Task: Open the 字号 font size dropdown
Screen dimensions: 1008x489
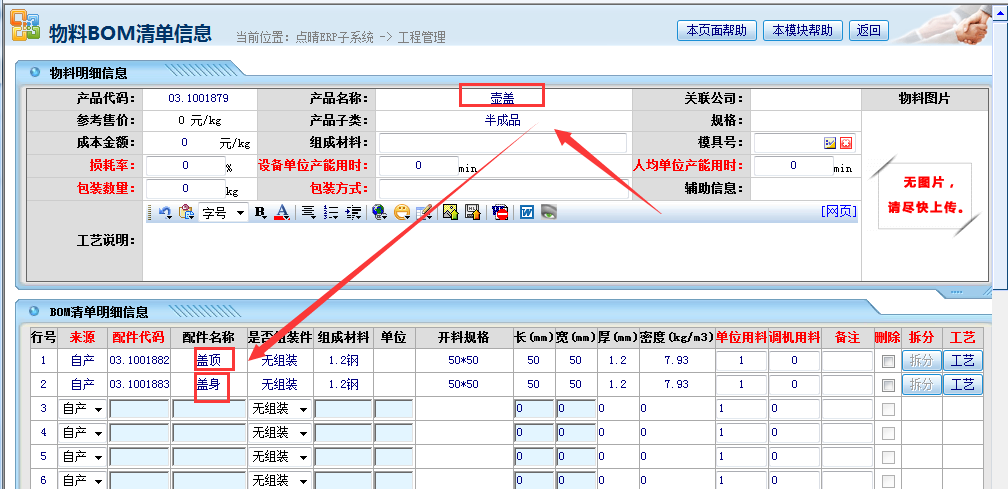Action: coord(223,212)
